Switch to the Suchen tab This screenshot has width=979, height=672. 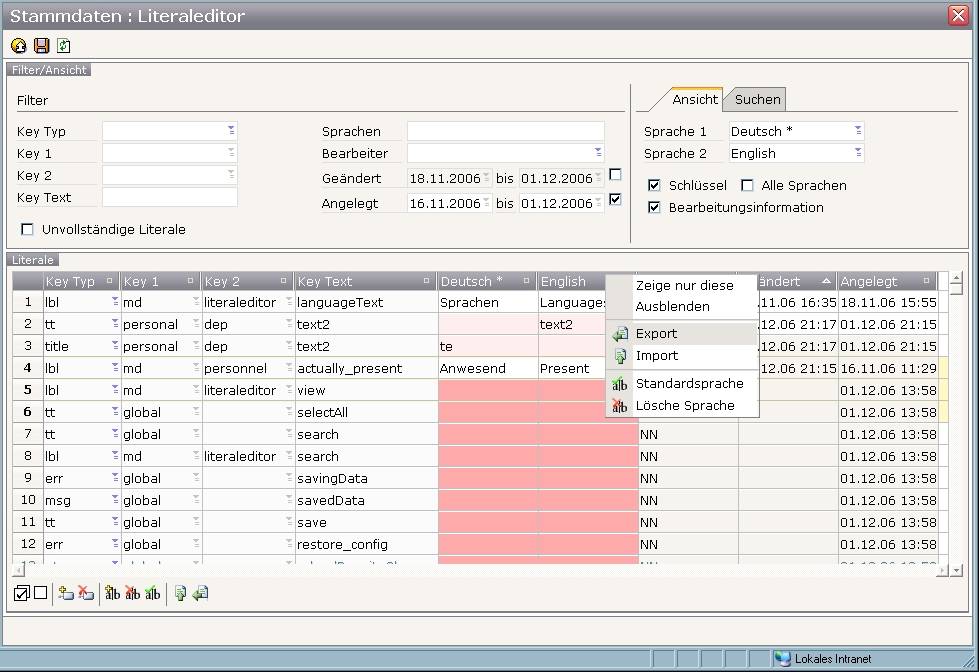coord(757,99)
